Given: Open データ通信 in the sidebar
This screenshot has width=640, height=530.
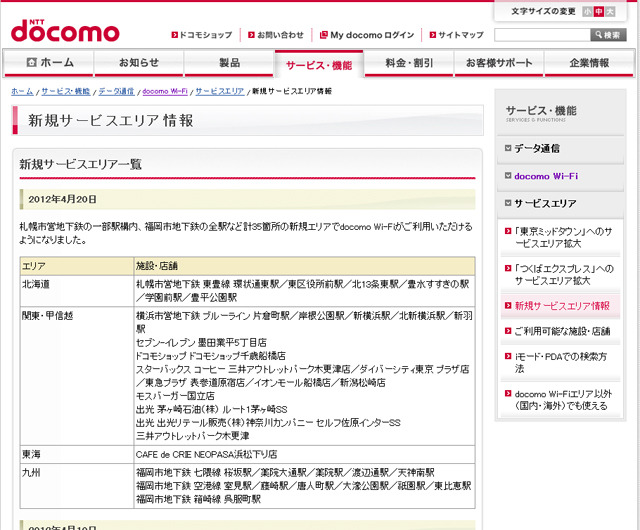Looking at the screenshot, I should (537, 148).
